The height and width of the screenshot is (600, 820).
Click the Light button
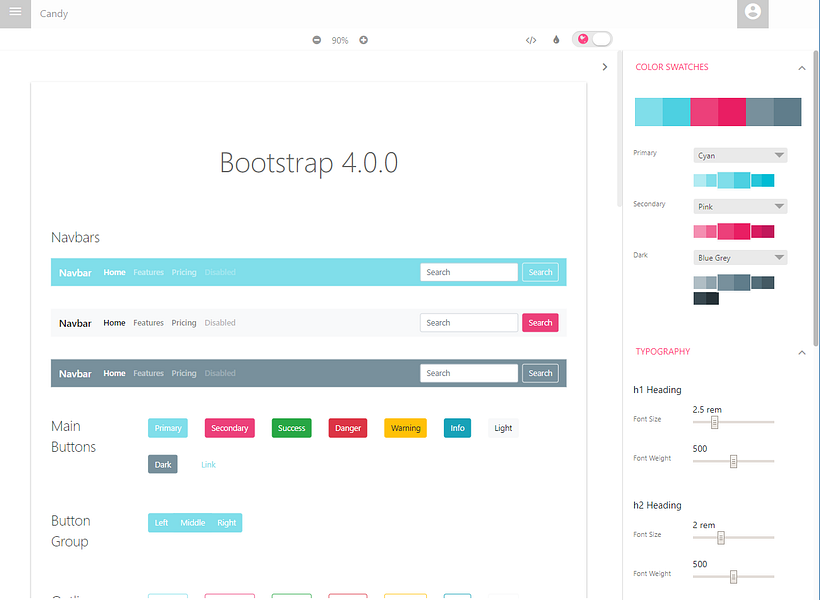503,428
